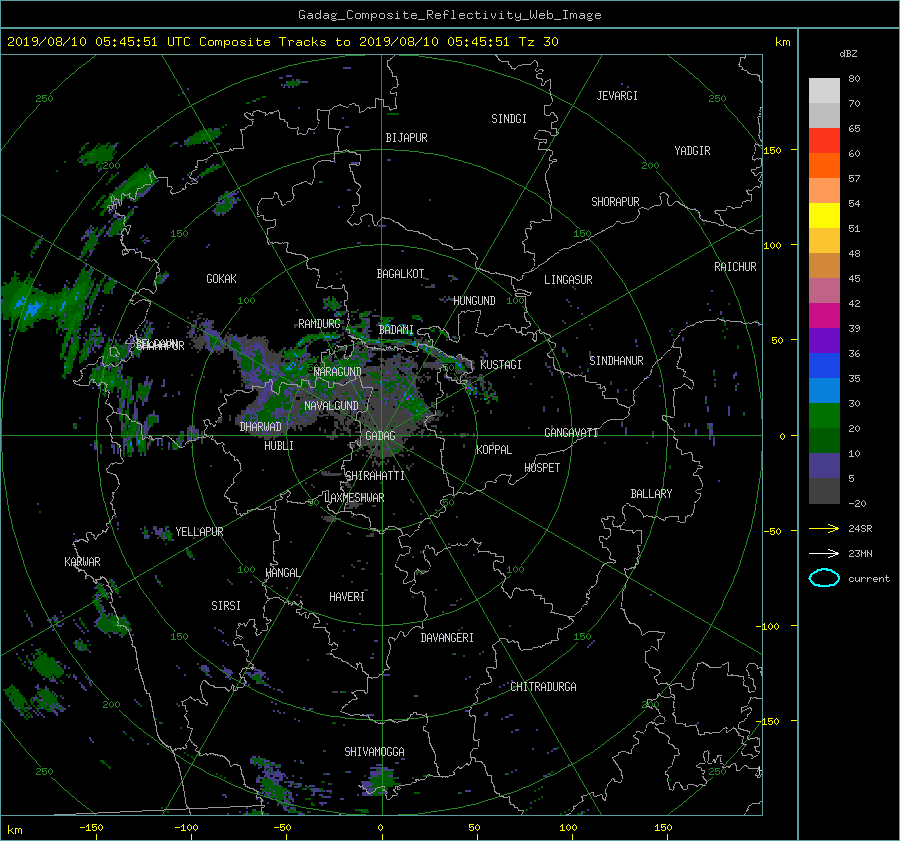Click the JEVARGI city label

[x=617, y=96]
